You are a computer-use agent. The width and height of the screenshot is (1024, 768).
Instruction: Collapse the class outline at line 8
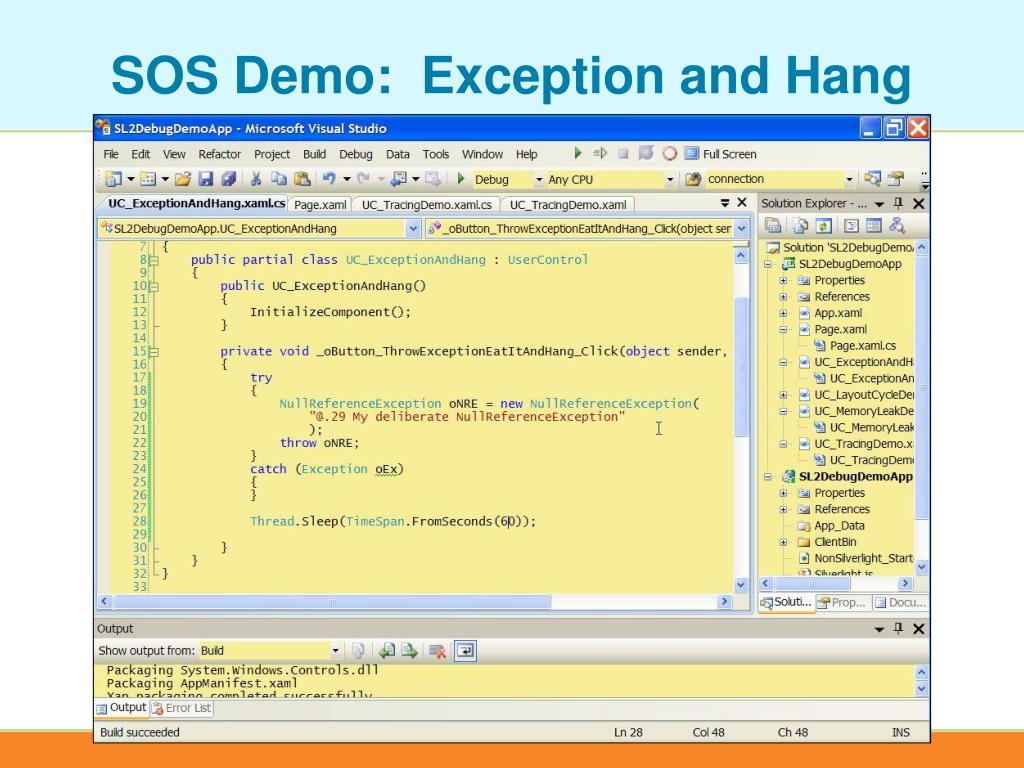pyautogui.click(x=154, y=261)
